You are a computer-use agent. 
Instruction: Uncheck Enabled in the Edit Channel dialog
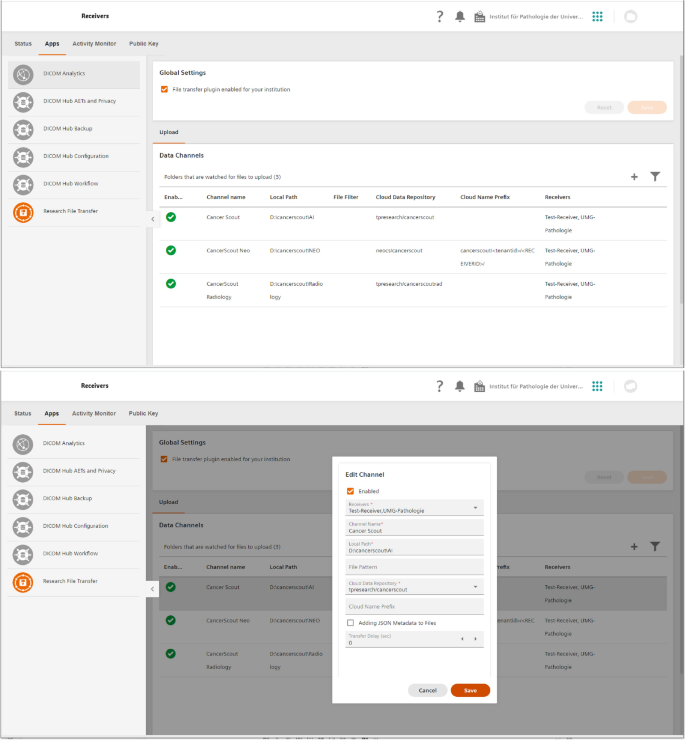(x=350, y=491)
